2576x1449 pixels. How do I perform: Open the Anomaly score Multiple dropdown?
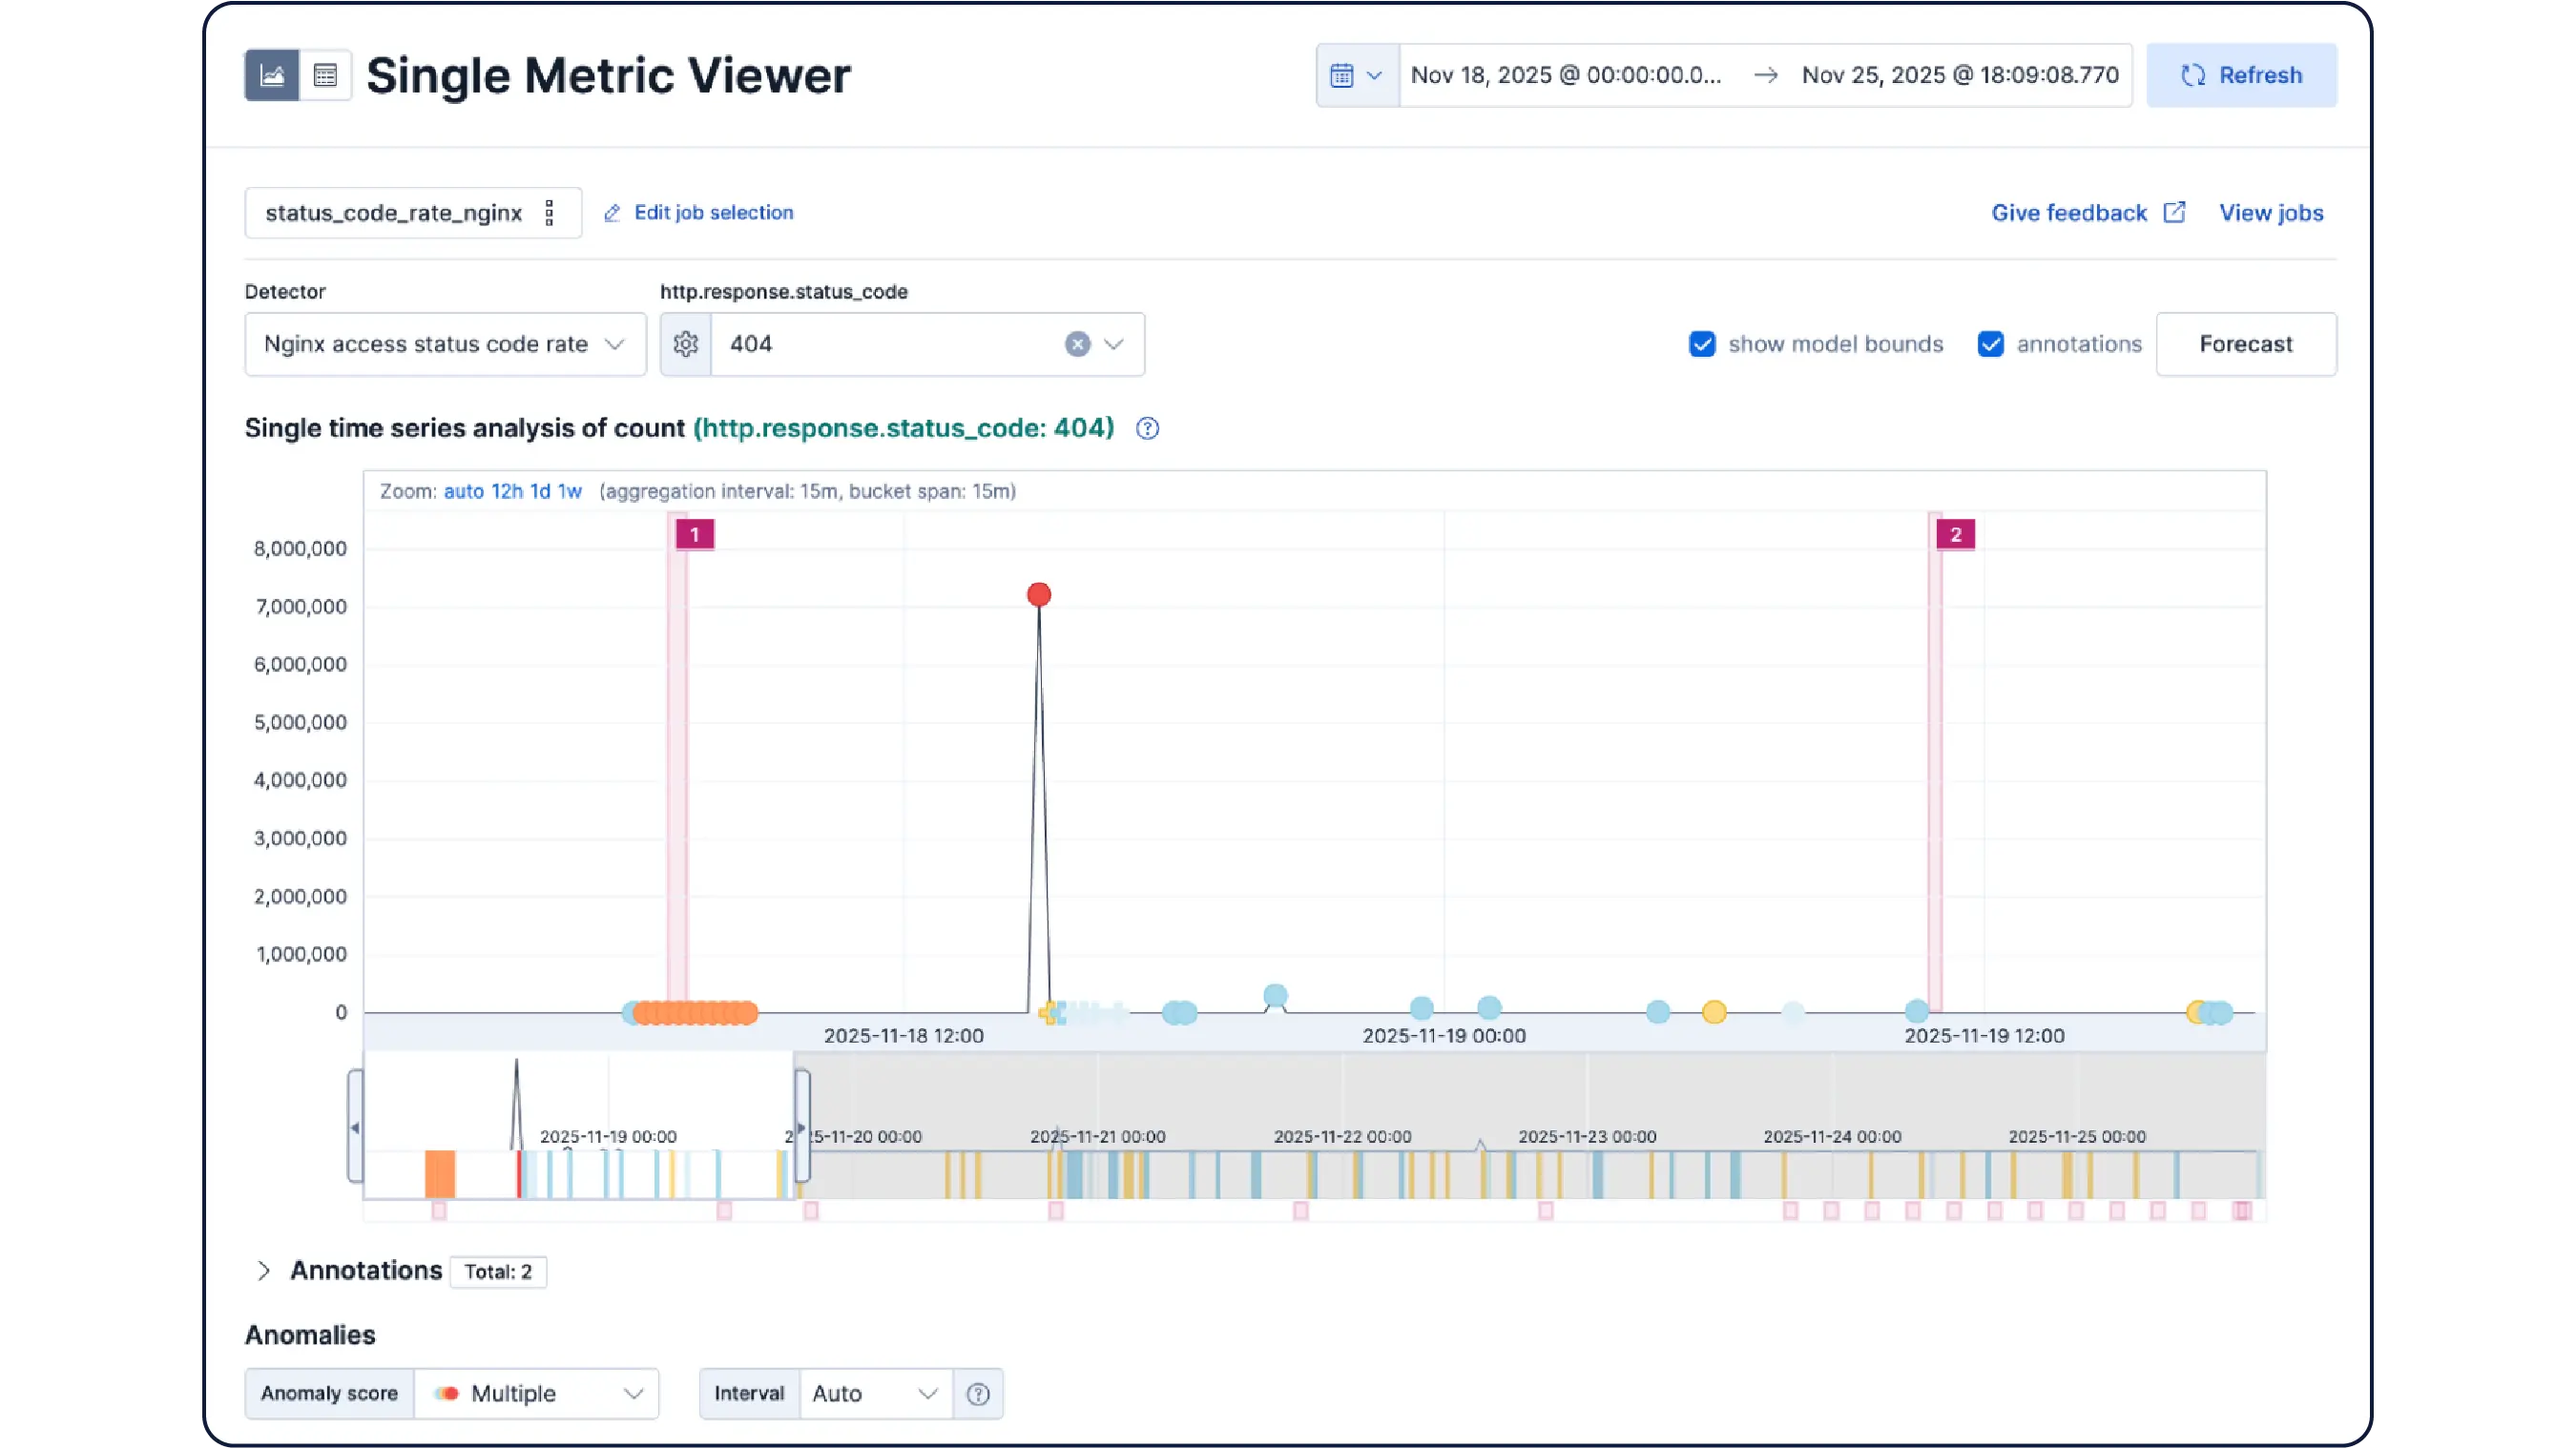[x=537, y=1393]
